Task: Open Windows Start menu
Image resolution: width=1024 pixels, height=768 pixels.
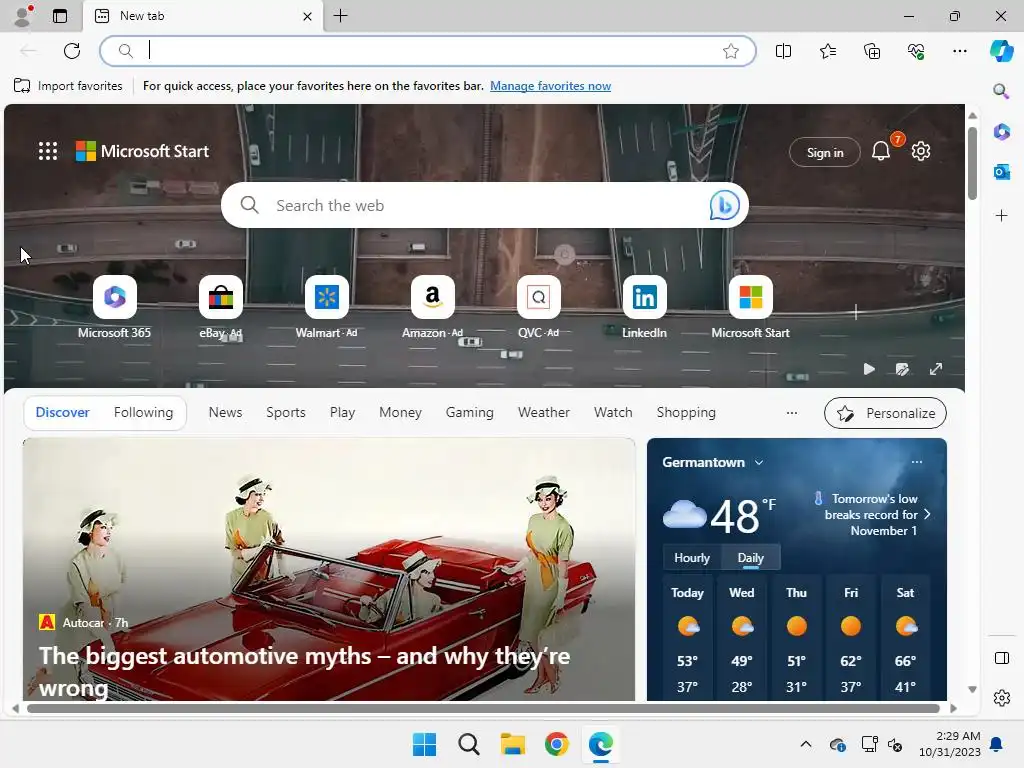Action: [424, 744]
